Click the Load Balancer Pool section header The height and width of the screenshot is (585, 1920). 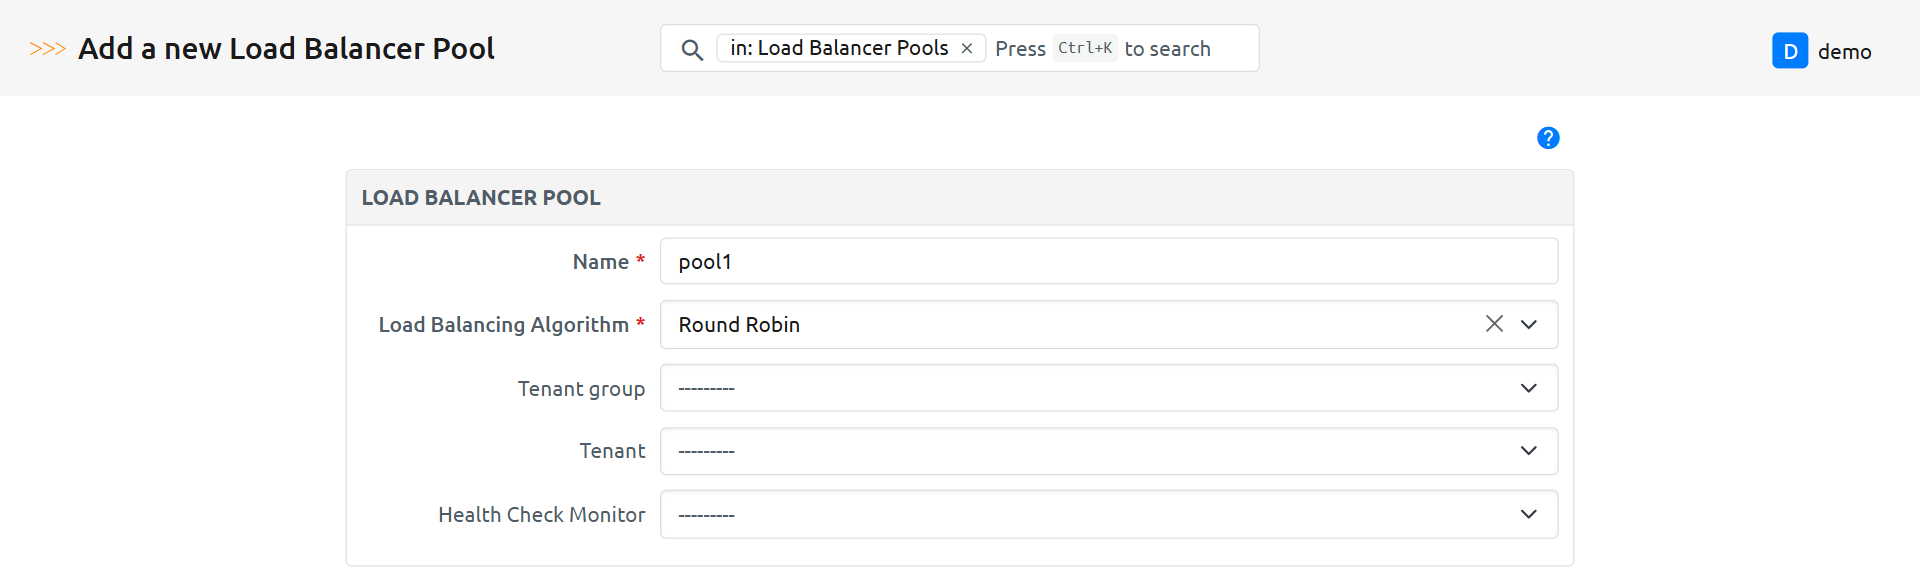click(481, 198)
